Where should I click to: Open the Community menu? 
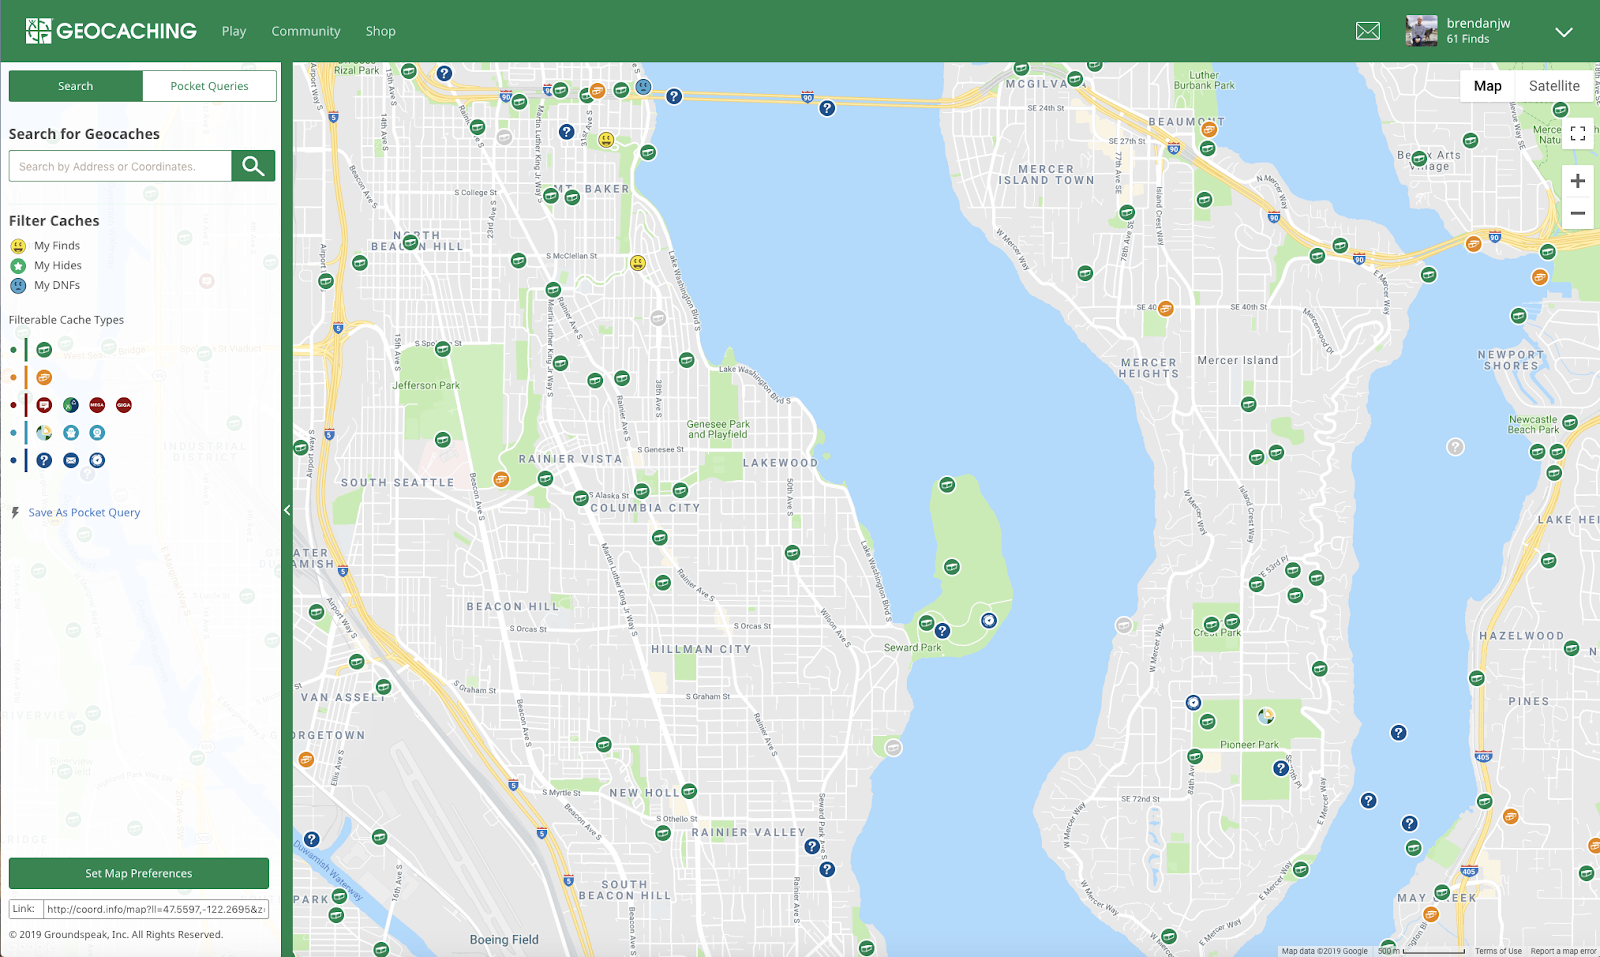point(306,31)
